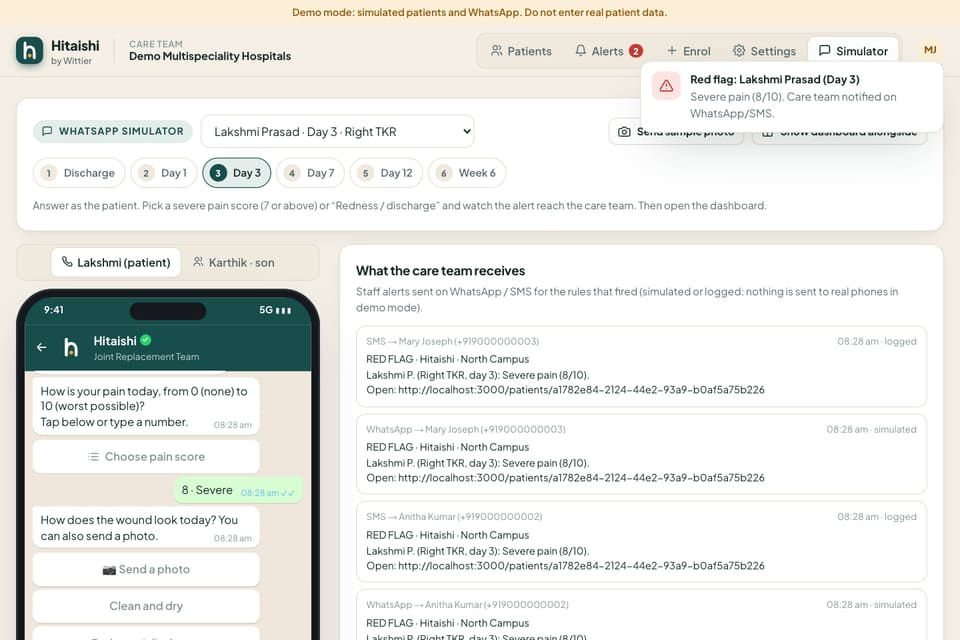Open the Alerts page
Viewport: 960px width, 640px height.
[609, 51]
